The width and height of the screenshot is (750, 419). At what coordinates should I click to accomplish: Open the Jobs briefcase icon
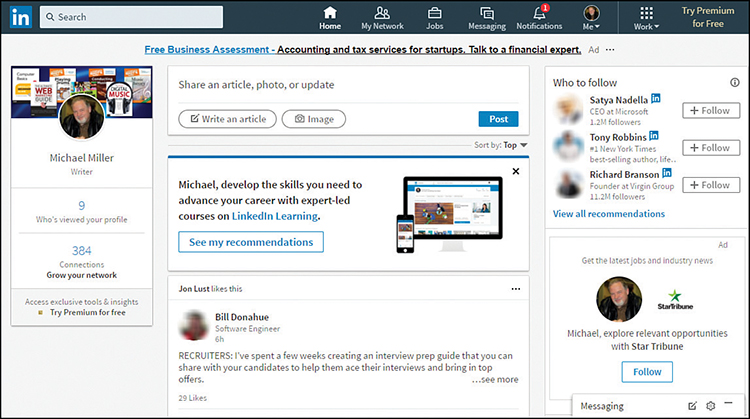tap(434, 13)
